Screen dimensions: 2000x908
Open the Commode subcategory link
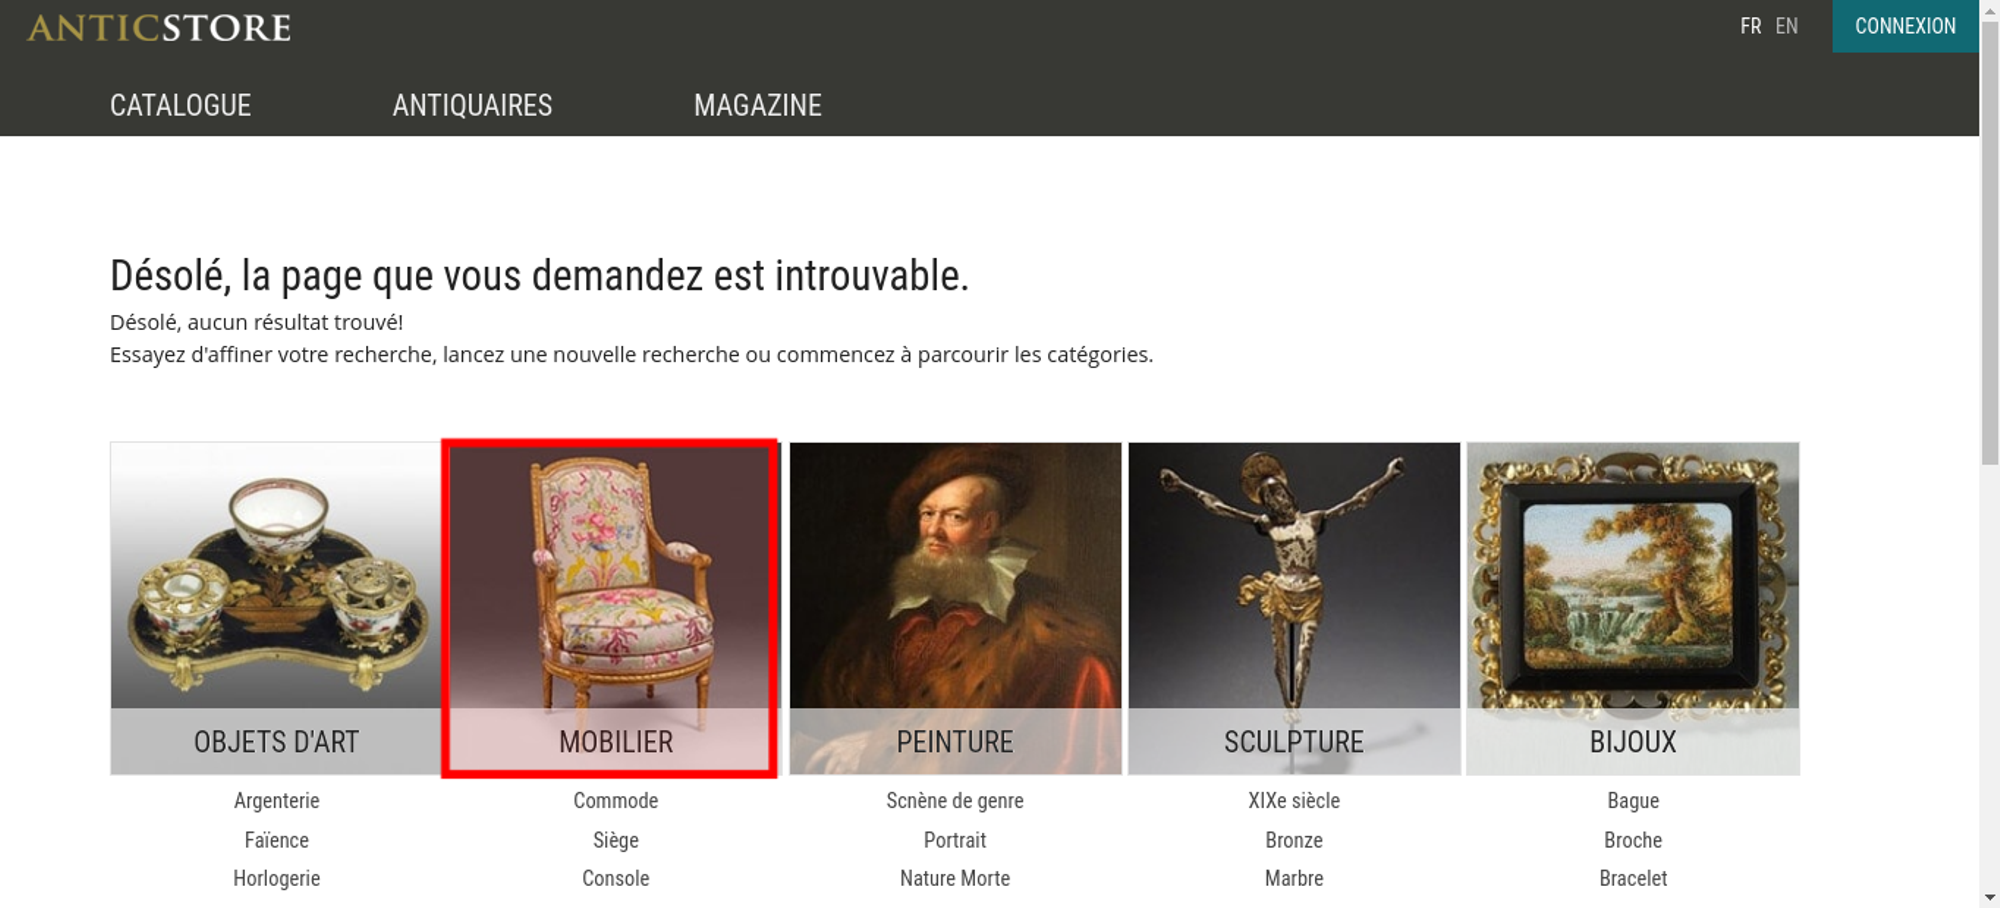coord(616,800)
